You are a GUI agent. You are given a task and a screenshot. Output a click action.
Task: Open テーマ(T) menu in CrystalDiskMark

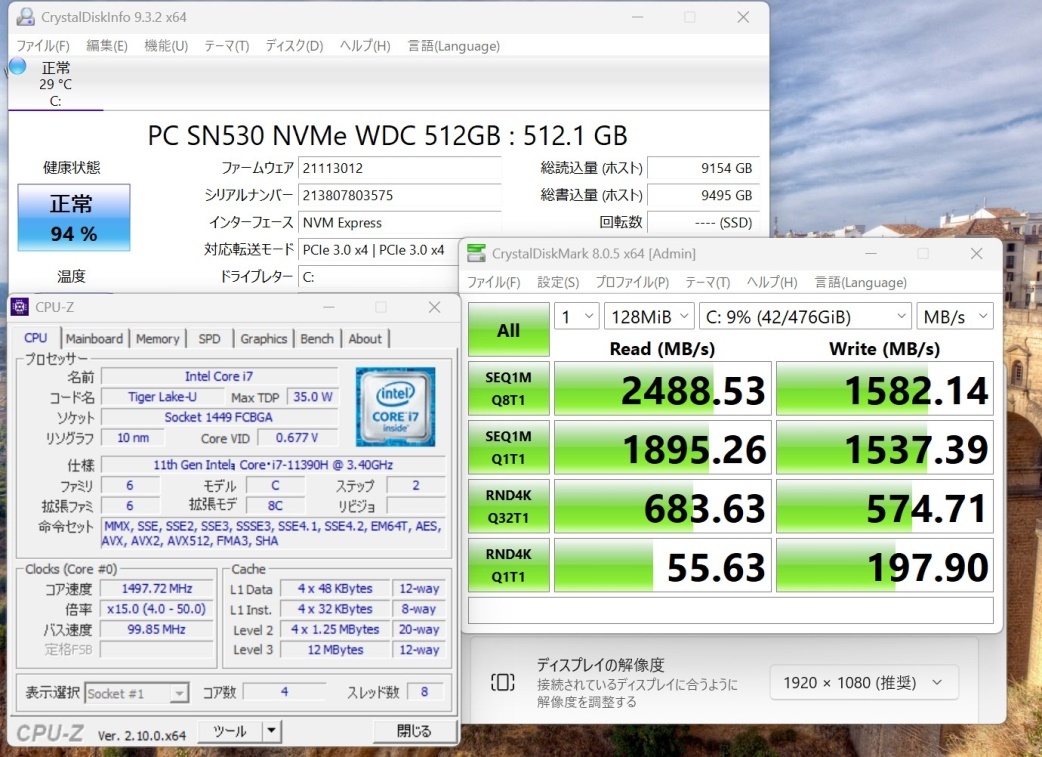708,282
